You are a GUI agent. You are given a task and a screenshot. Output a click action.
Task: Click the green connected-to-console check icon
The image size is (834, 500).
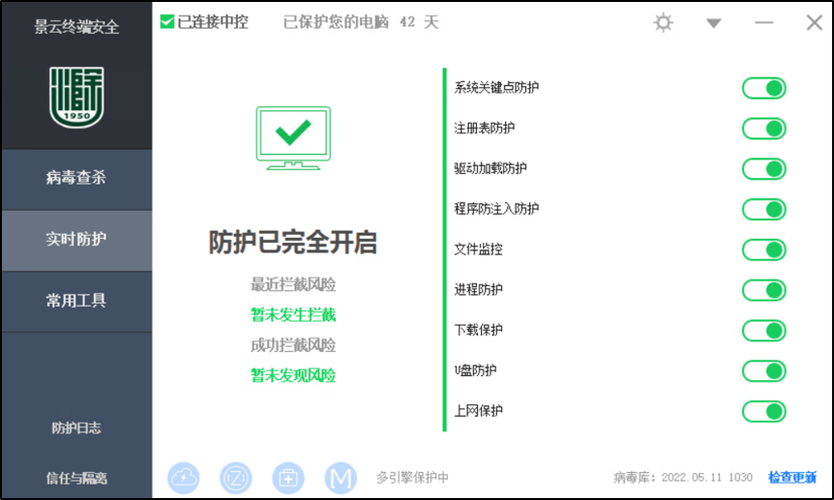pos(167,22)
